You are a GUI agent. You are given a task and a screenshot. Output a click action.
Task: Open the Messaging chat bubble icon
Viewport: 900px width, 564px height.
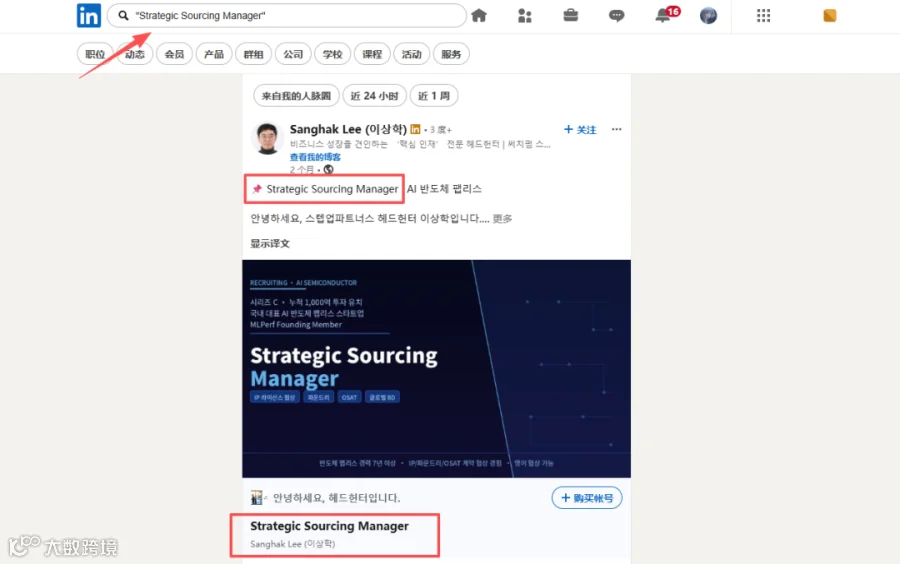point(616,15)
